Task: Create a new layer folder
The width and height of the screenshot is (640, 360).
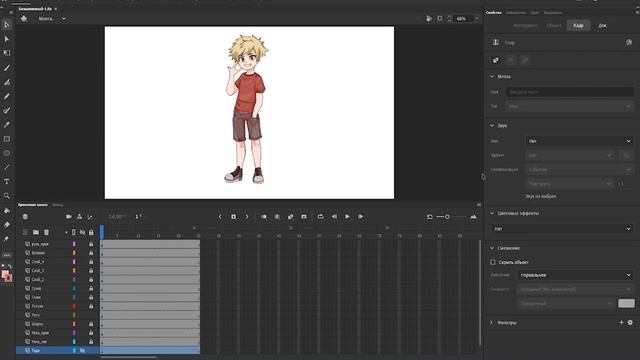Action: (x=36, y=232)
